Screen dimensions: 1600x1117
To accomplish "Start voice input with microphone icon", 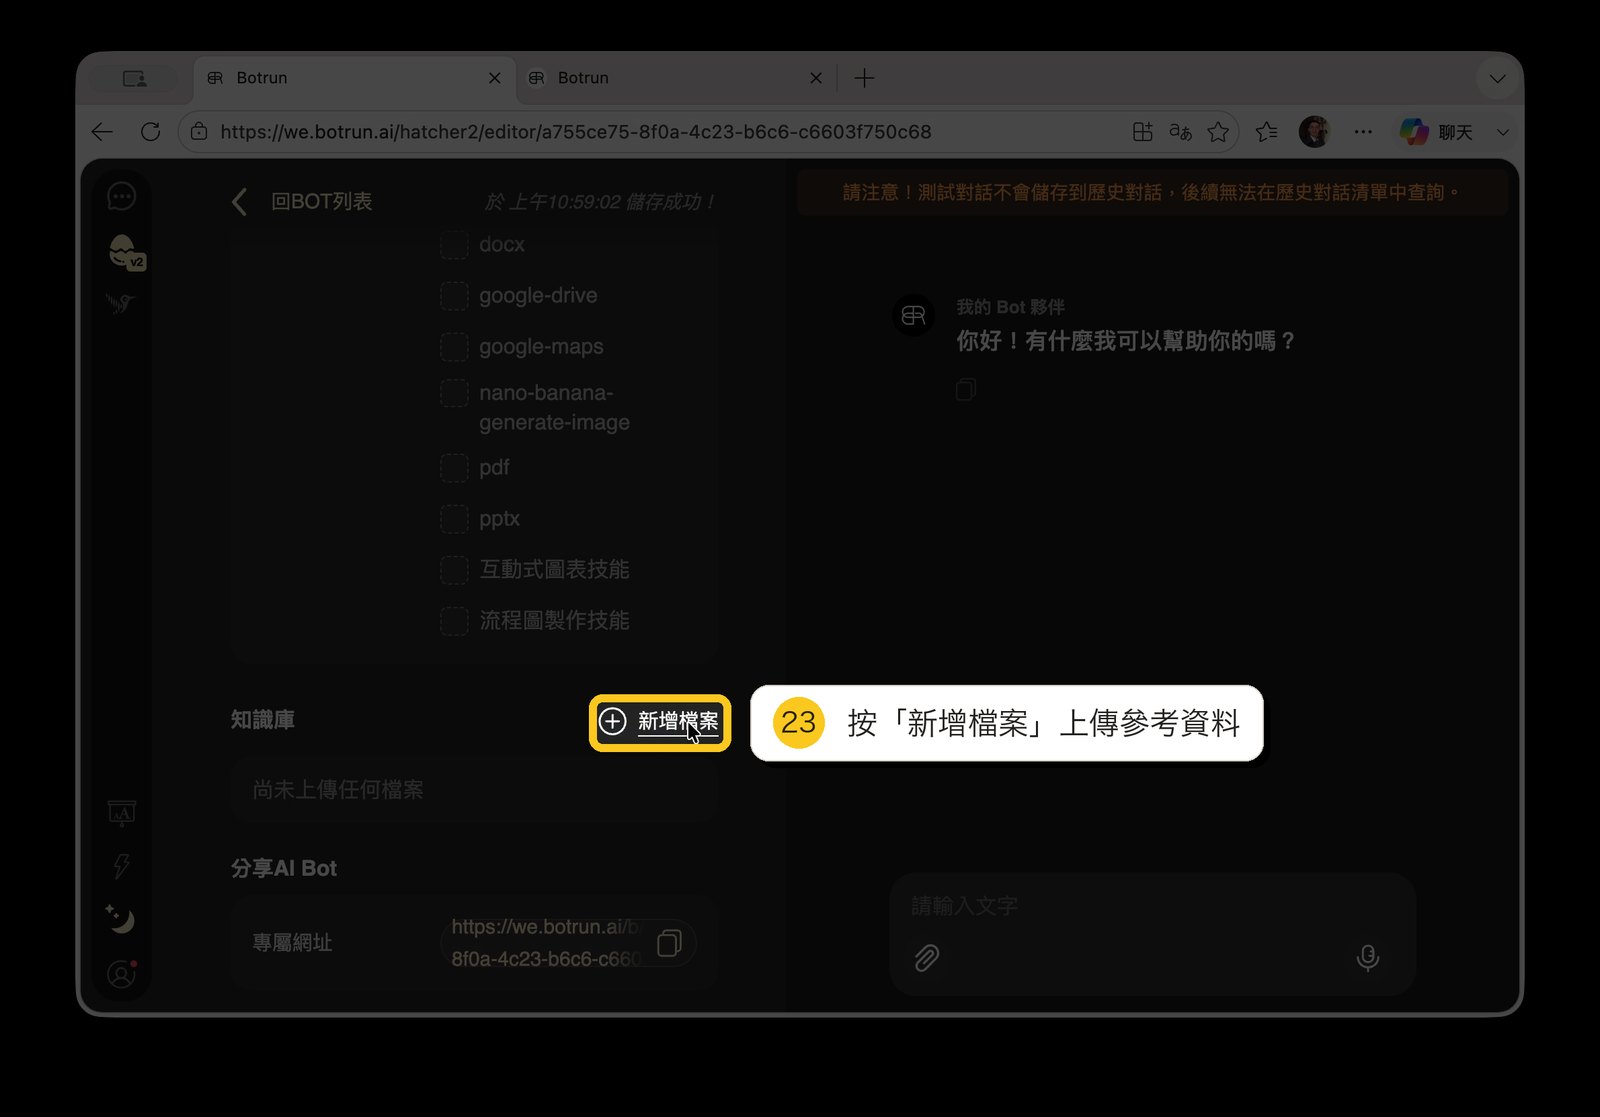I will (x=1368, y=958).
